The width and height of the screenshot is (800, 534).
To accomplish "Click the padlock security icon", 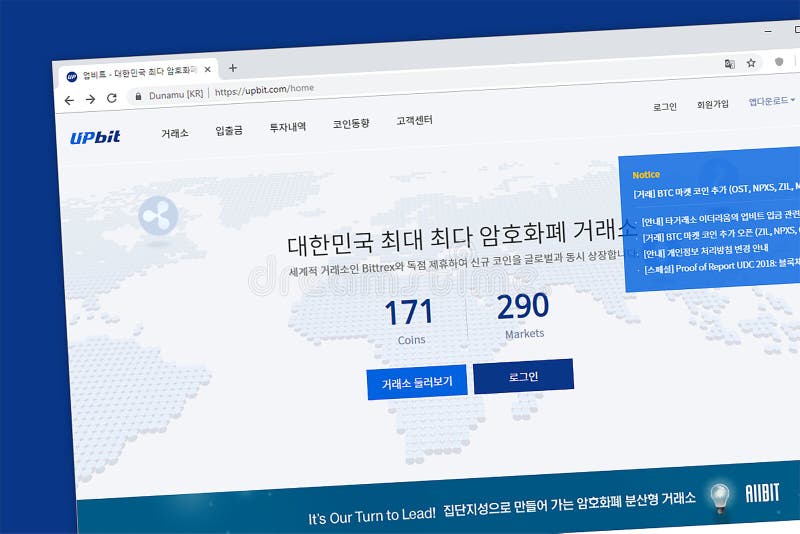I will 138,96.
